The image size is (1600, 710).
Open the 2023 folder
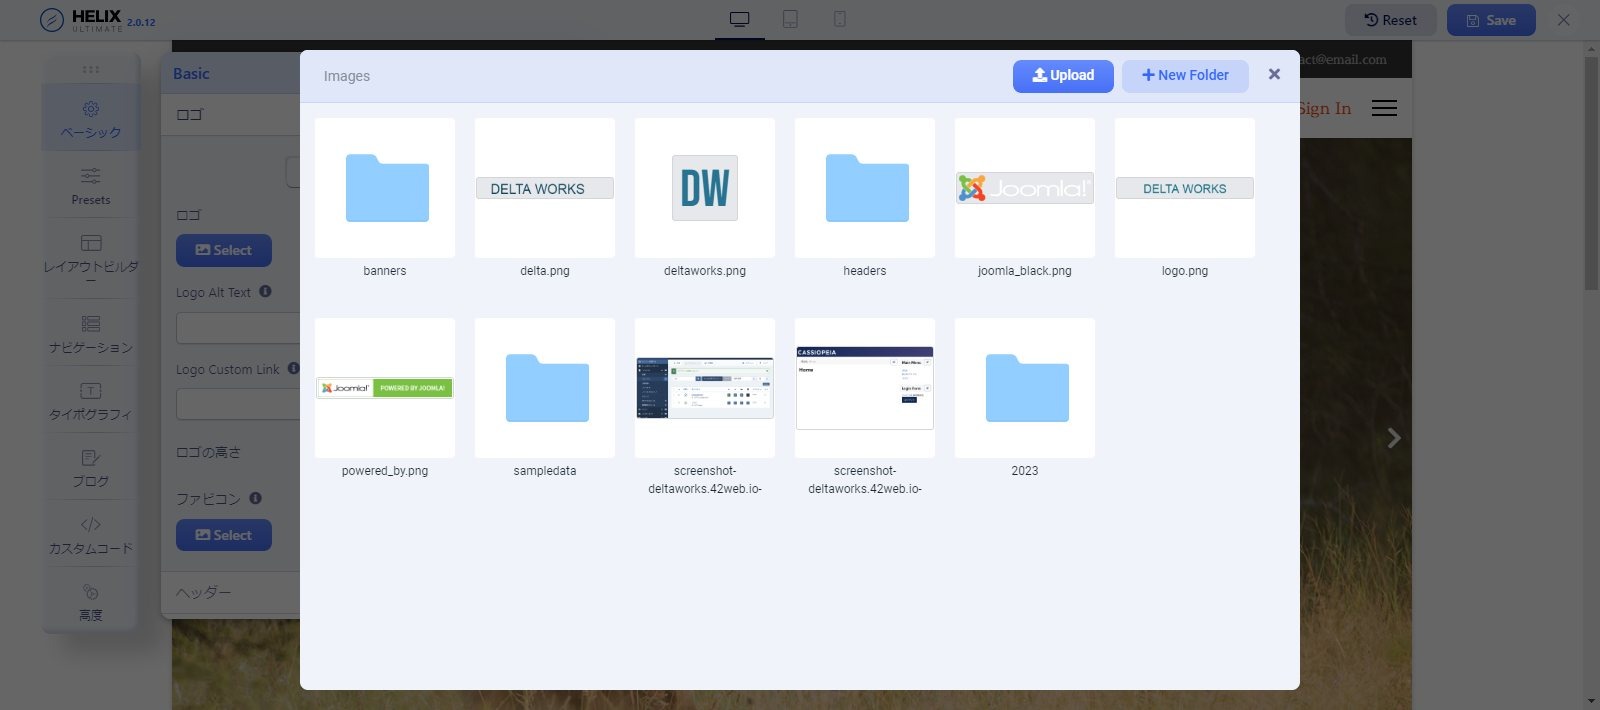click(x=1025, y=388)
